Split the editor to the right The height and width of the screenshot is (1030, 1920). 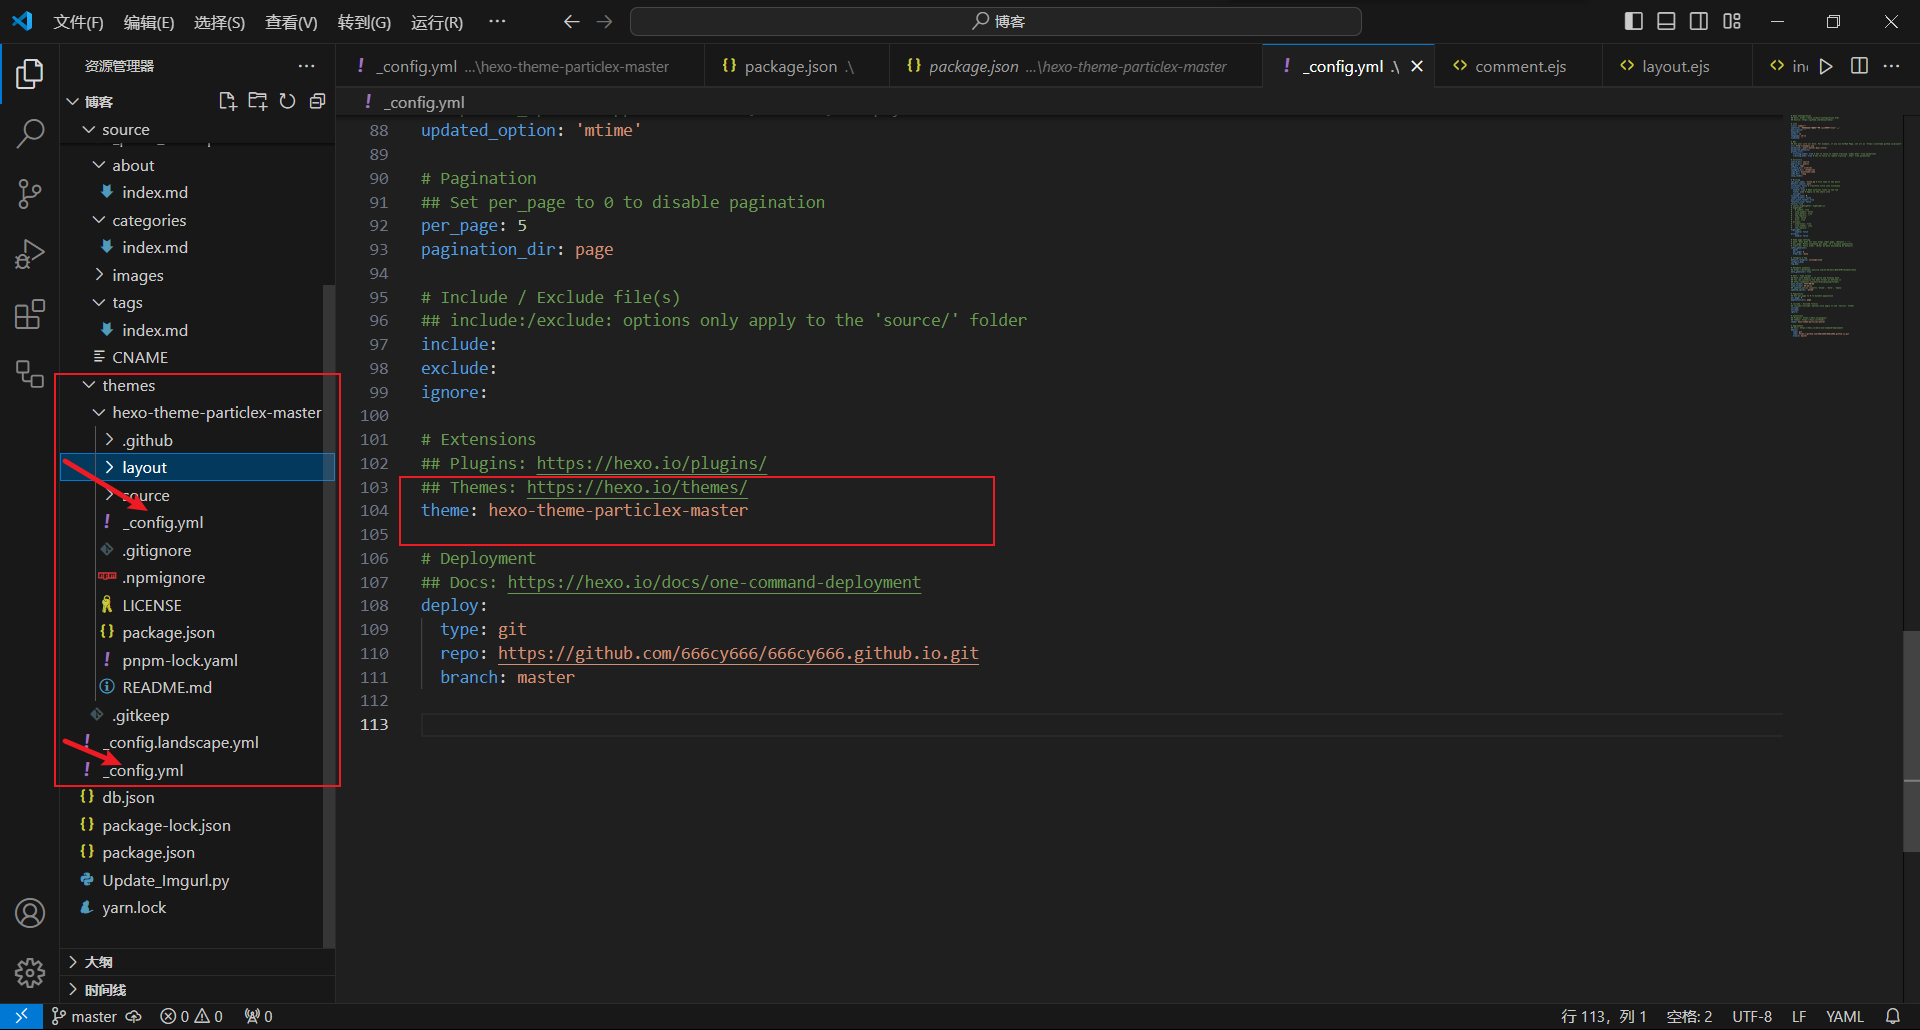pos(1859,66)
